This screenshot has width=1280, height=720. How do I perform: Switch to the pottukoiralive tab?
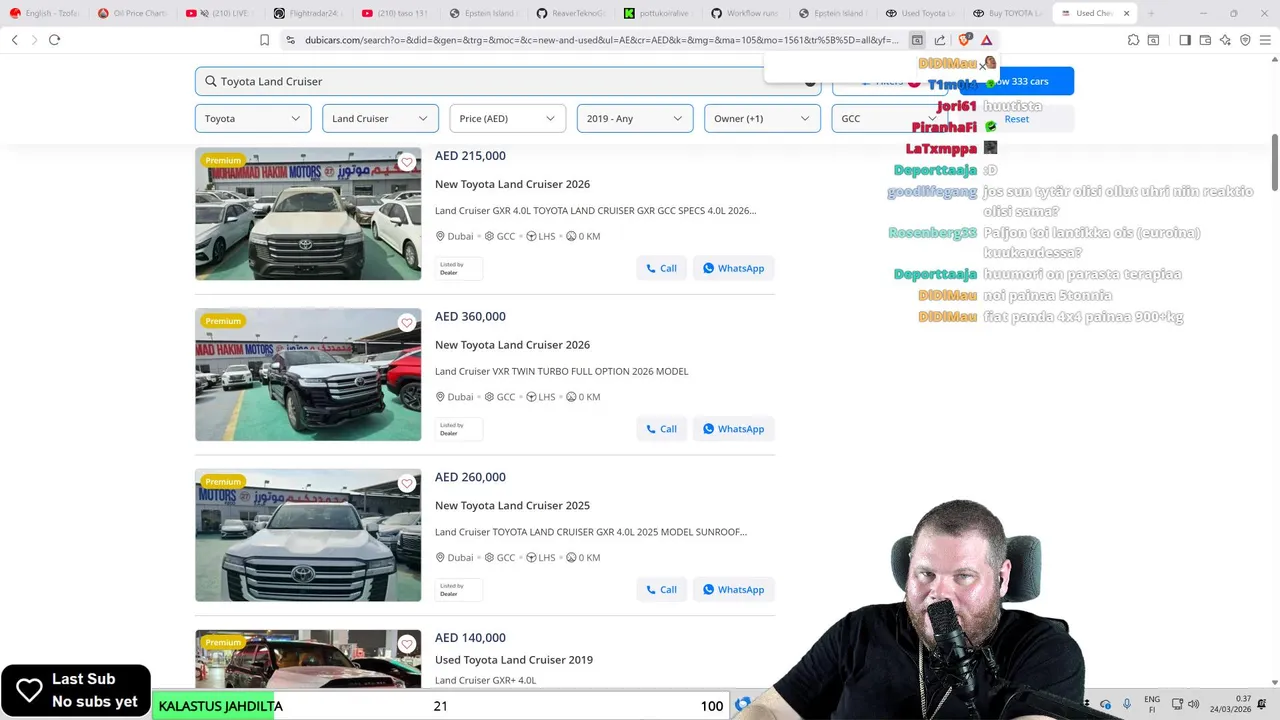[x=661, y=13]
